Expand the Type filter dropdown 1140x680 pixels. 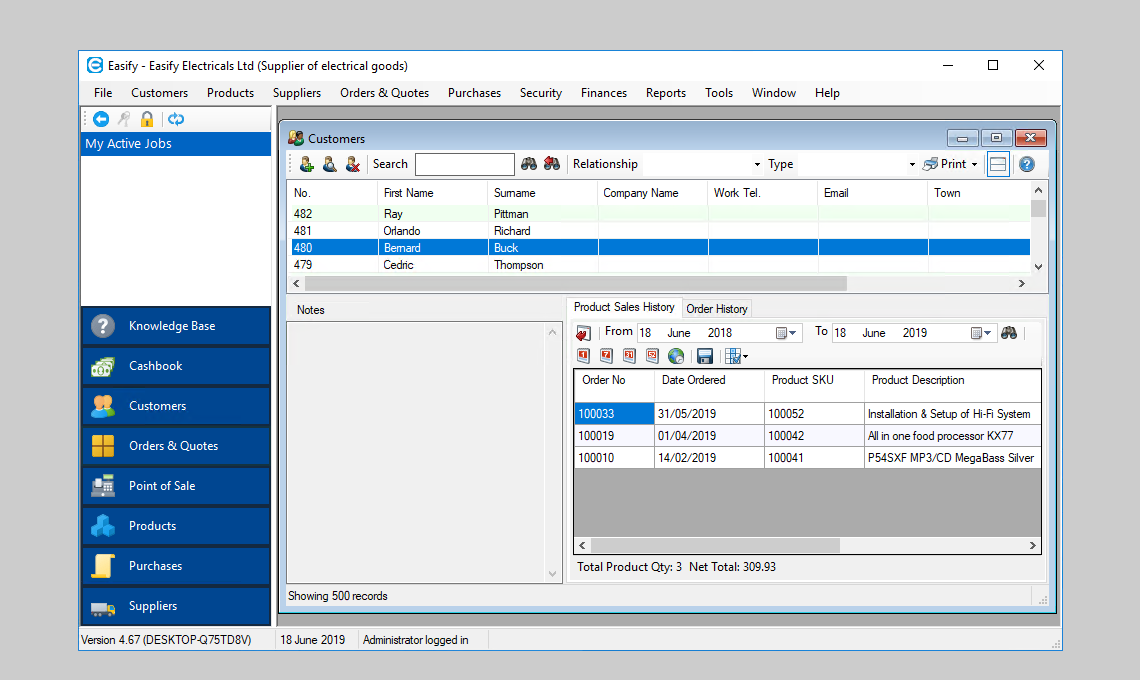(x=910, y=163)
